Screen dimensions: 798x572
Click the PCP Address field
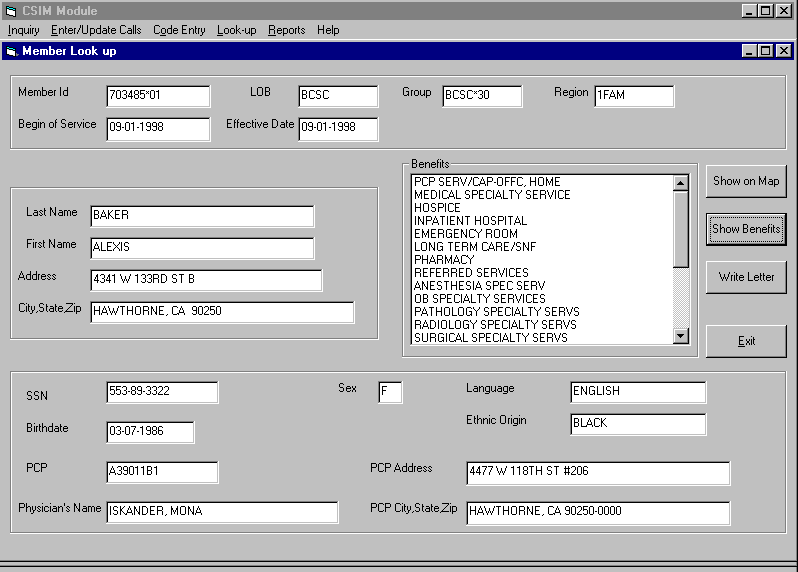pyautogui.click(x=598, y=473)
